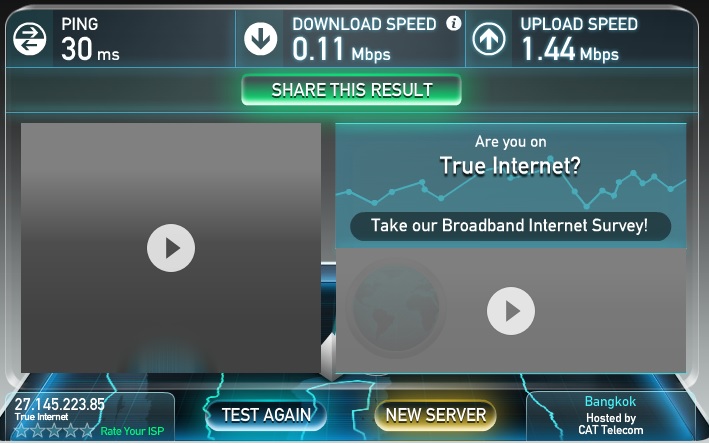709x444 pixels.
Task: Select the IP address 27.145.223.85
Action: tap(60, 404)
